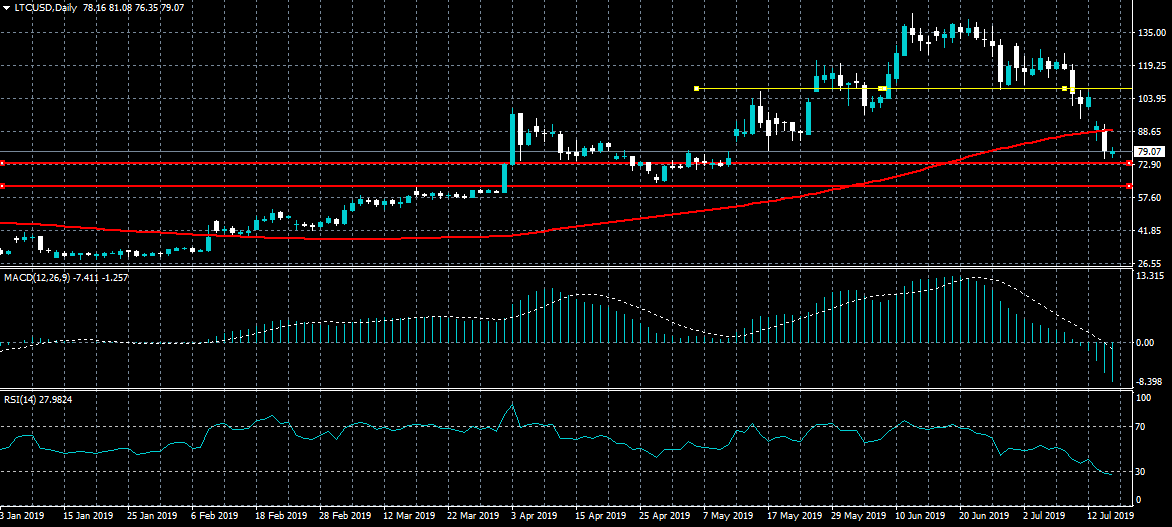Click the RSI scale value 70
This screenshot has height=527, width=1172.
[1141, 428]
